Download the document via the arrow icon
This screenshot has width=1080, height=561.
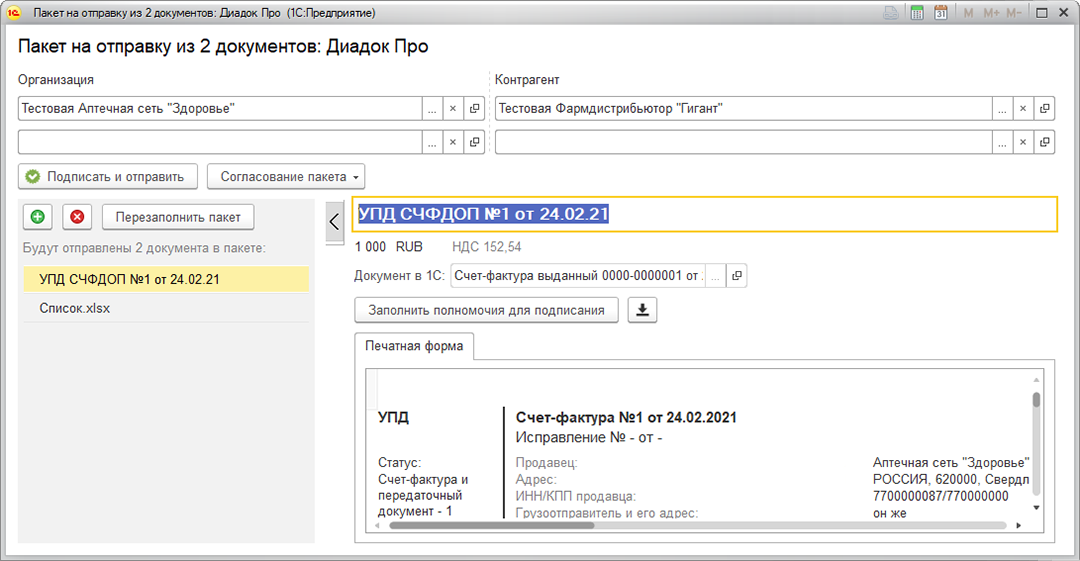(642, 310)
